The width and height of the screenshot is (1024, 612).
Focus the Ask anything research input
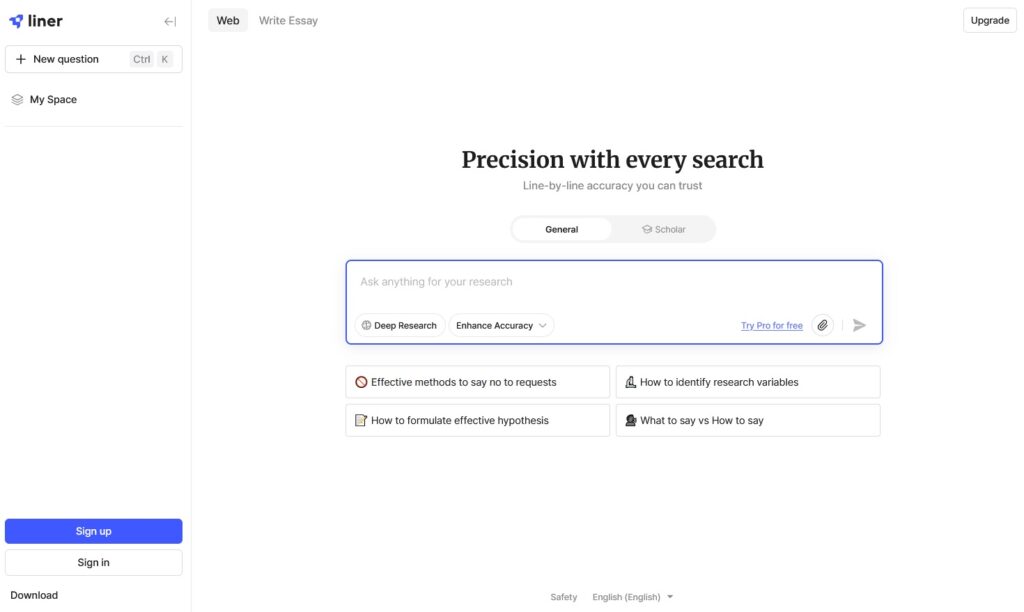coord(614,282)
